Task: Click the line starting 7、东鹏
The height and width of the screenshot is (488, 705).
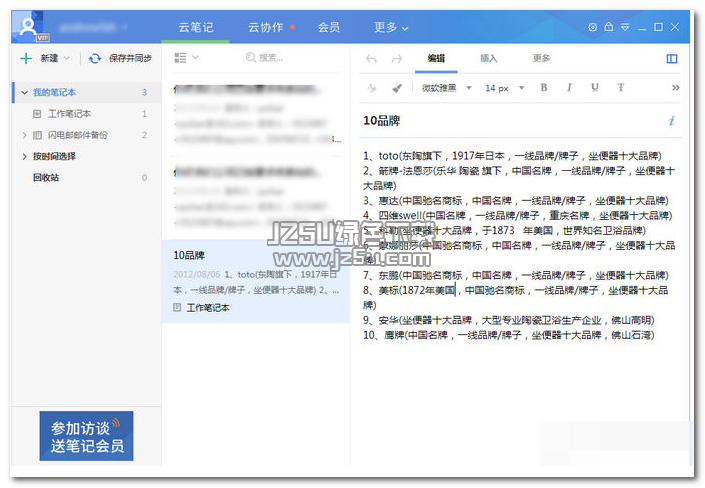Action: tap(516, 275)
